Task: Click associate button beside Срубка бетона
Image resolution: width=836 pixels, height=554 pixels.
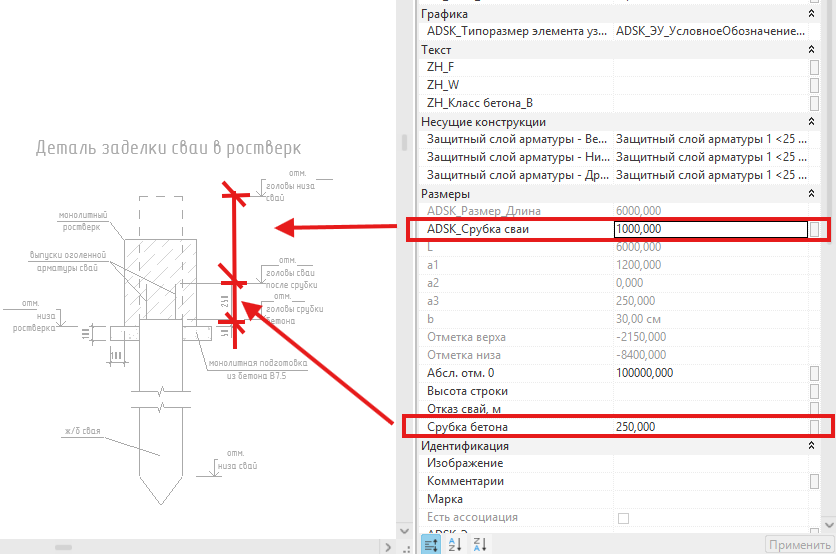Action: coord(814,427)
